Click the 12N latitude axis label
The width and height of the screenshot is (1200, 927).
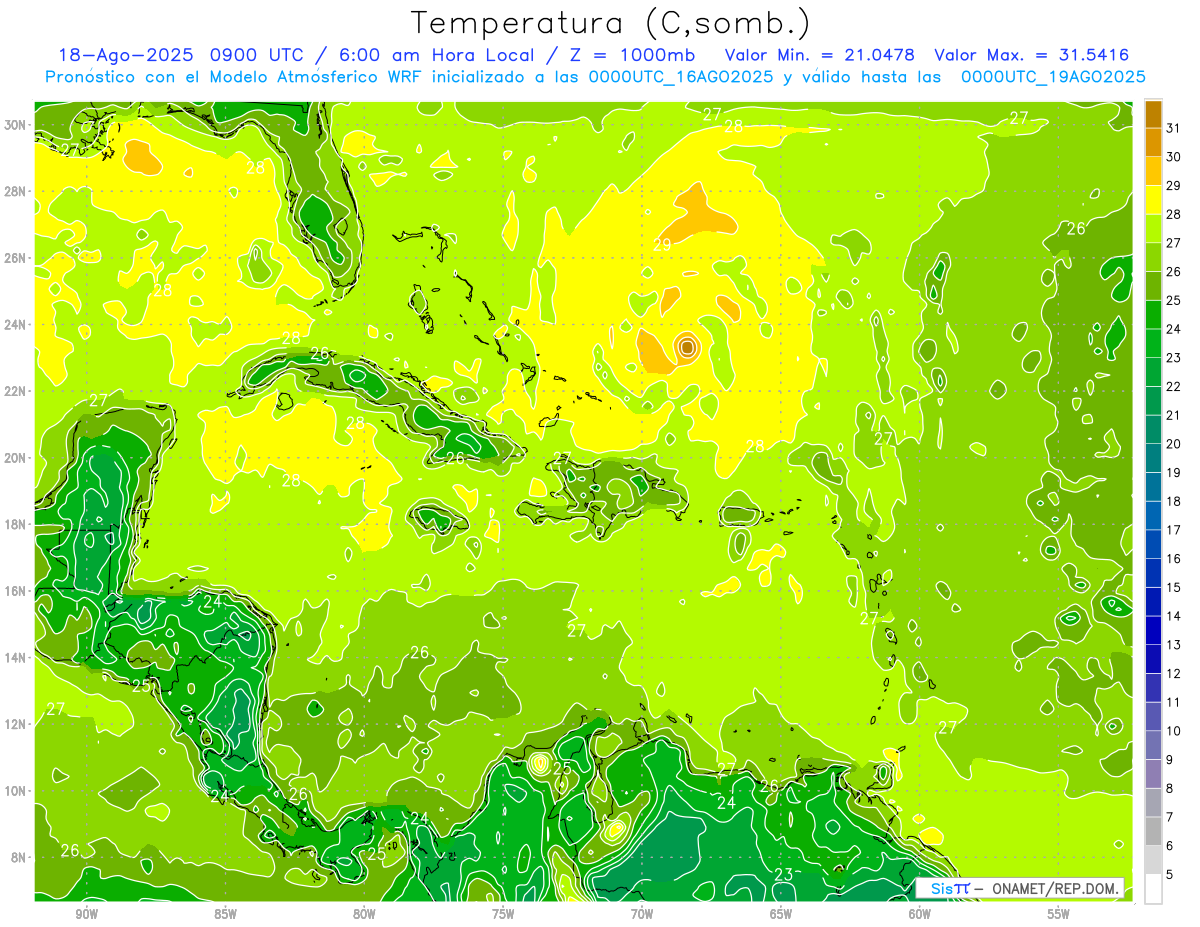click(x=17, y=724)
